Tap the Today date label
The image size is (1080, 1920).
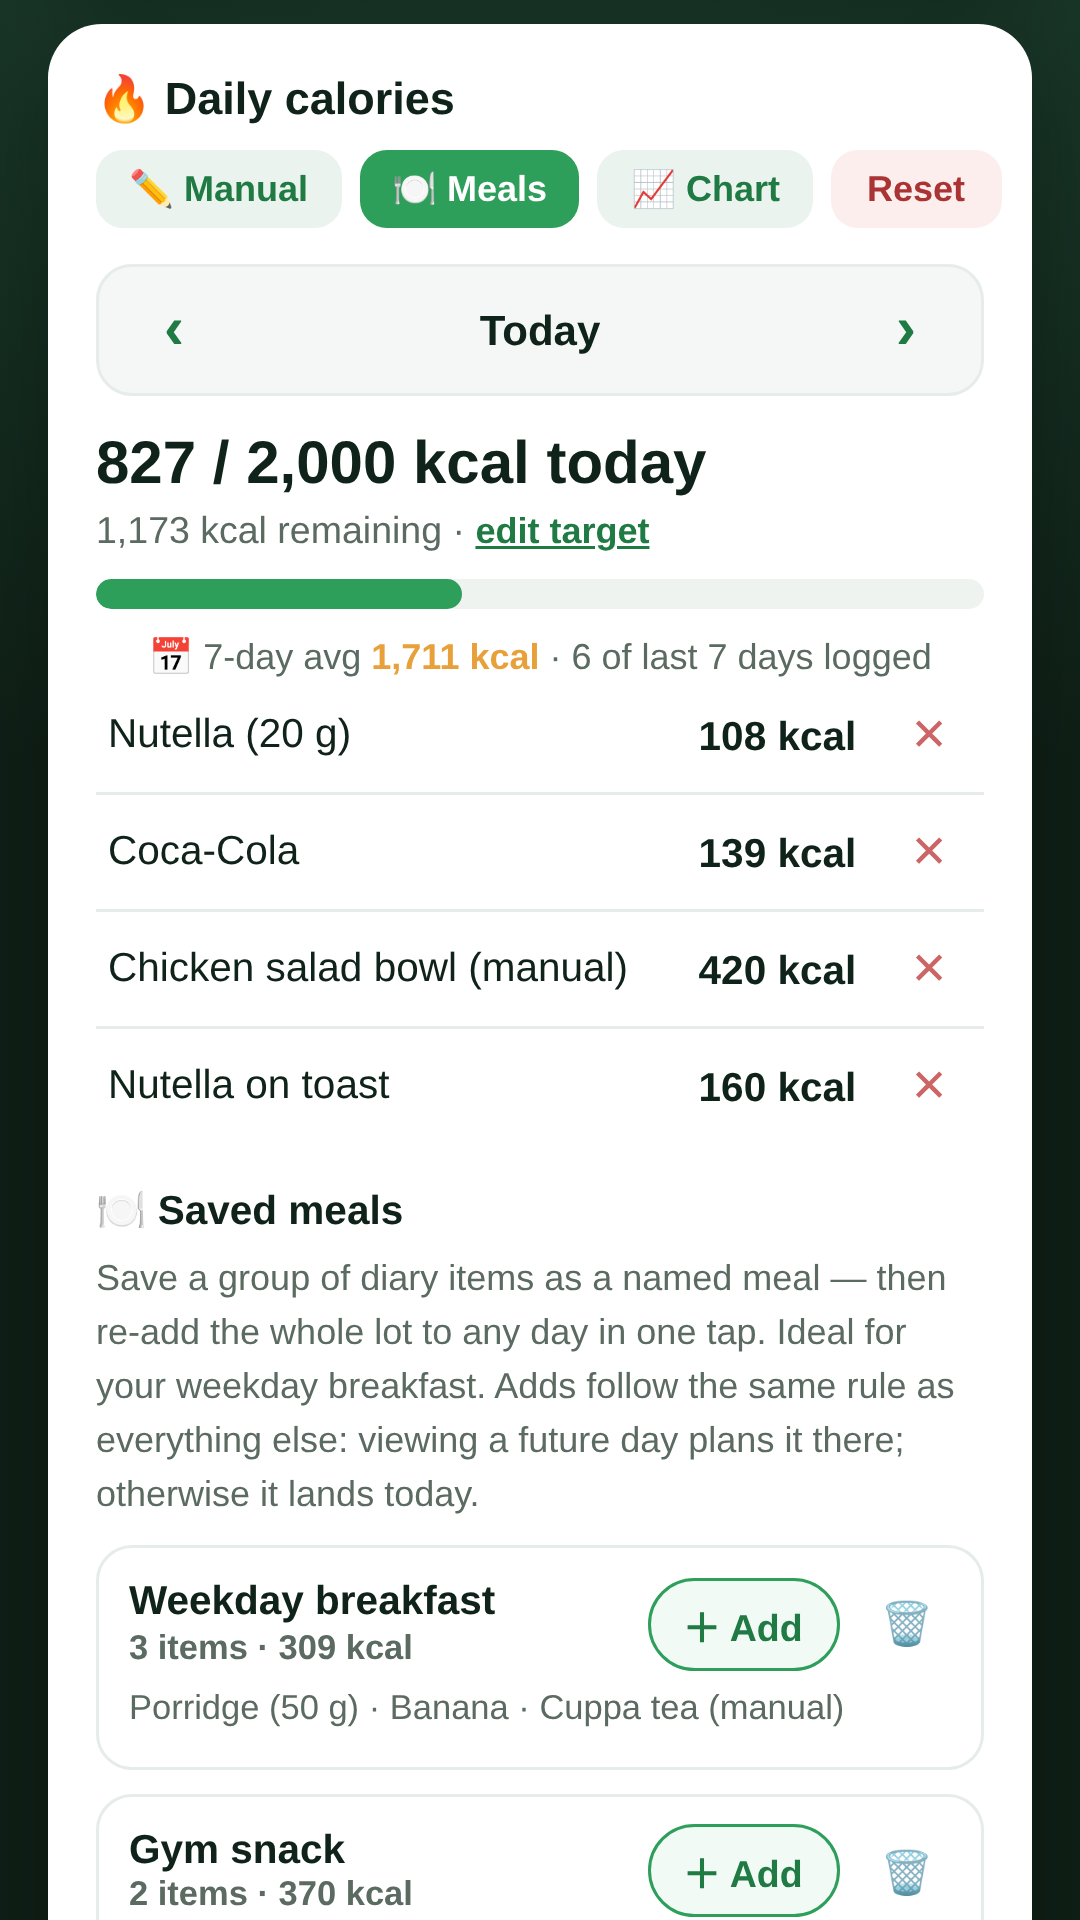pyautogui.click(x=540, y=331)
